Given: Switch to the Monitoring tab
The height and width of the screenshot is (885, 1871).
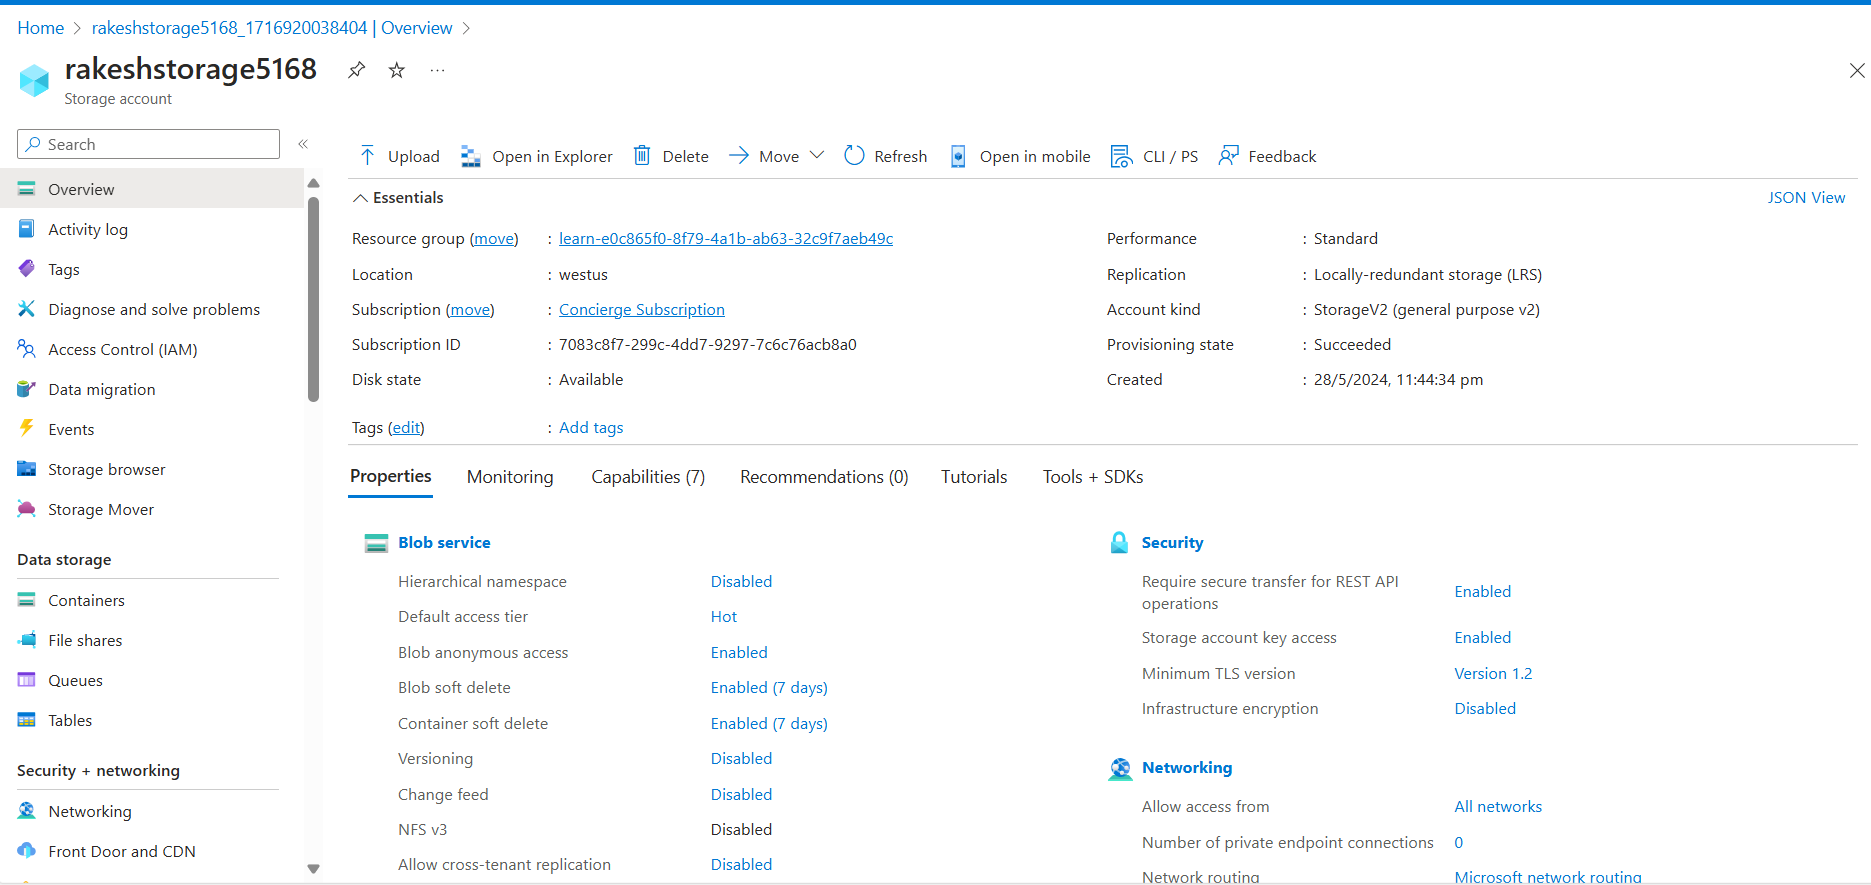Looking at the screenshot, I should tap(510, 477).
